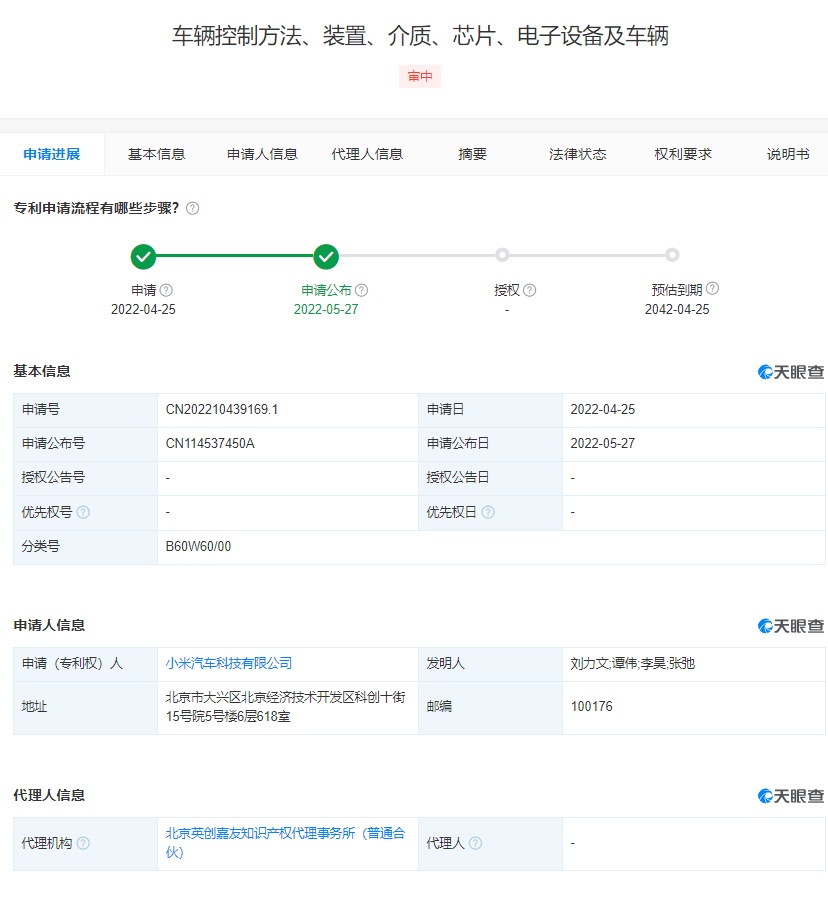Image resolution: width=828 pixels, height=903 pixels.
Task: Switch to 申请进展 tab
Action: point(52,154)
